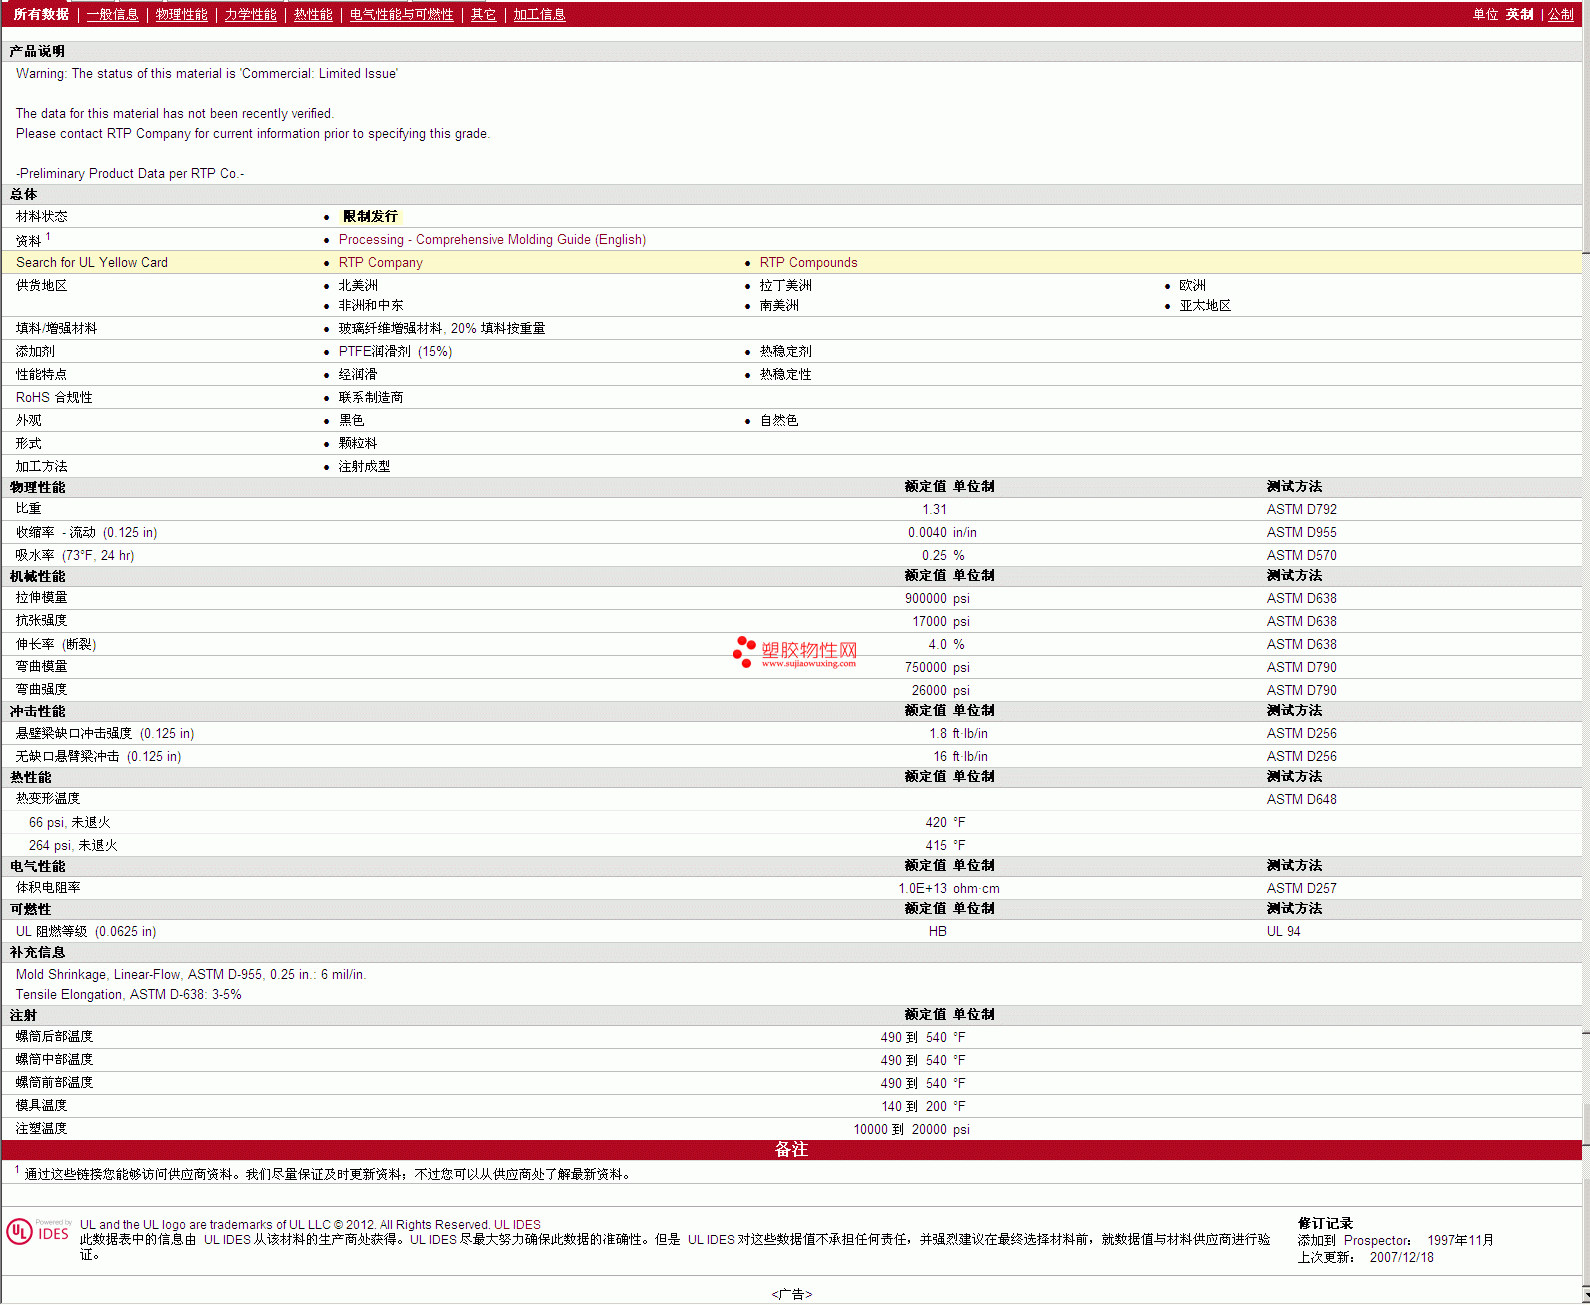Open the 其它 tab
Image resolution: width=1590 pixels, height=1305 pixels.
[x=484, y=14]
